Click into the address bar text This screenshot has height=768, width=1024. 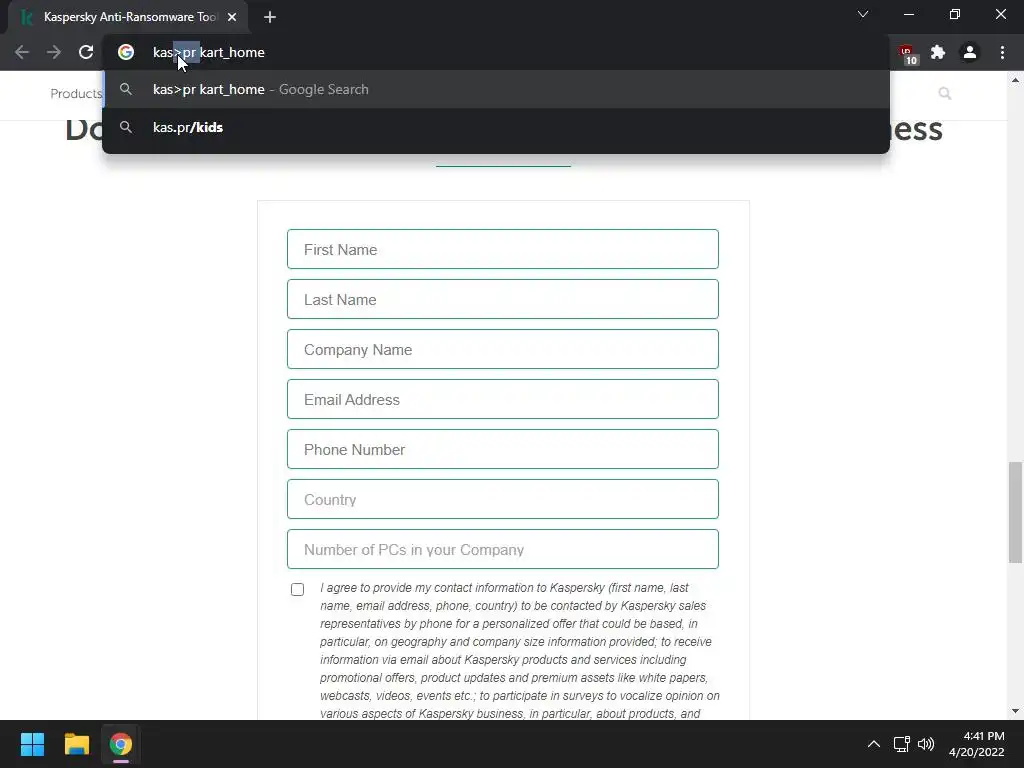click(208, 52)
